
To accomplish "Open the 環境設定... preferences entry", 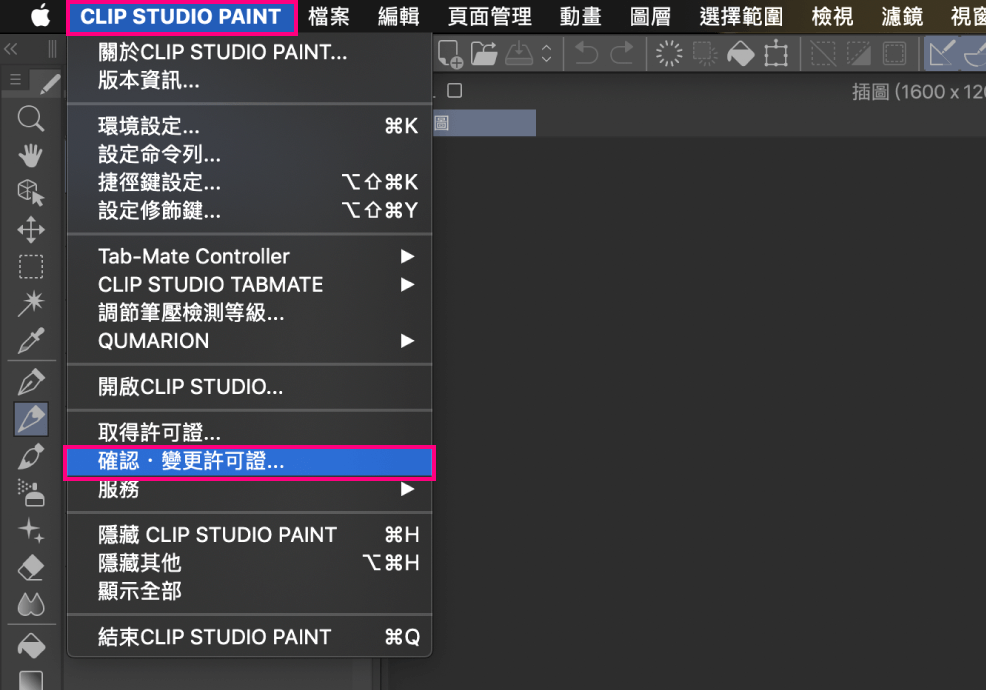I will click(x=149, y=127).
